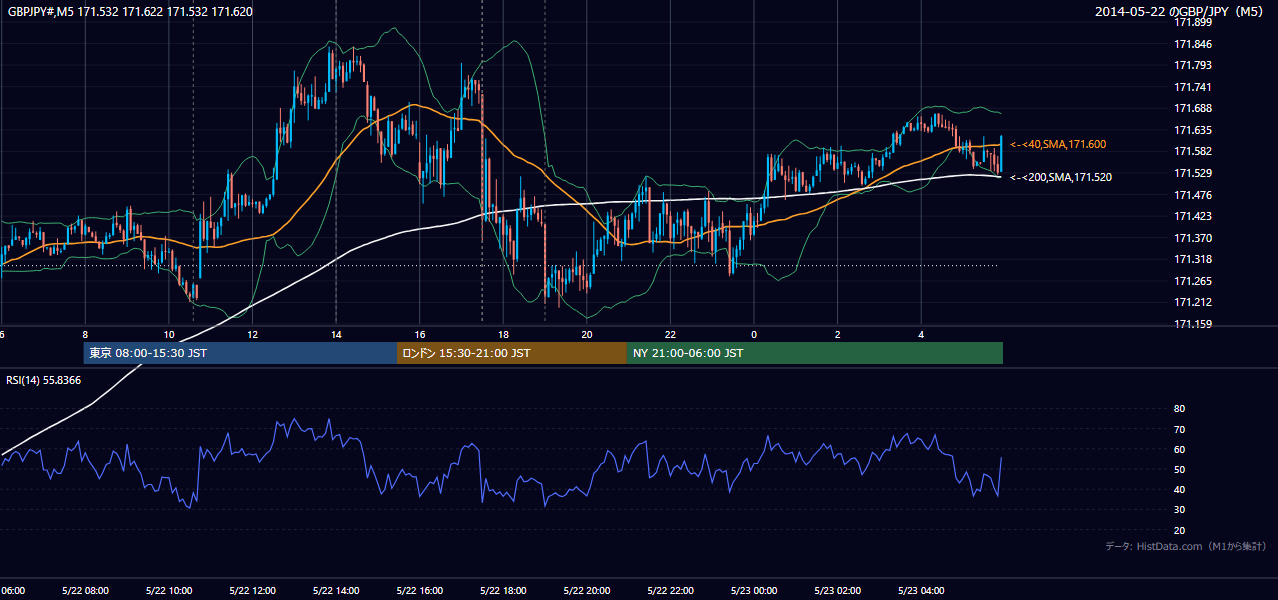Click the 171.529 price axis label
This screenshot has height=600, width=1278.
coord(1193,173)
